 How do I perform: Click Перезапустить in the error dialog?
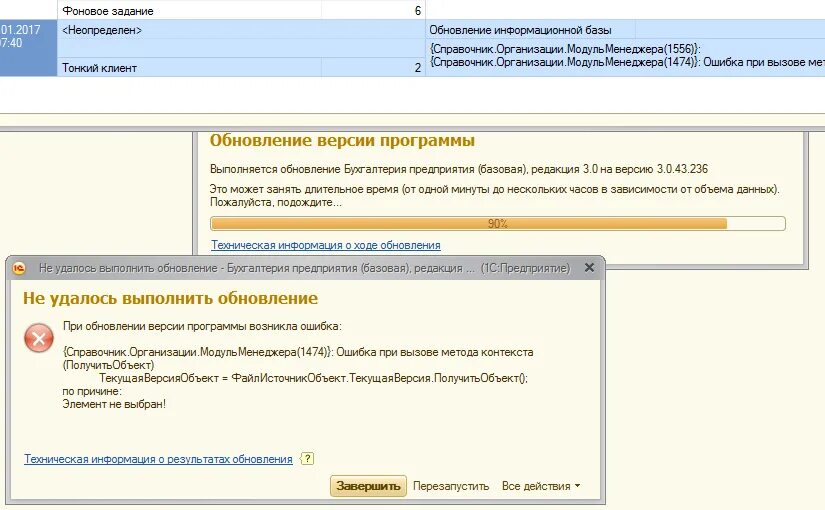pyautogui.click(x=451, y=486)
